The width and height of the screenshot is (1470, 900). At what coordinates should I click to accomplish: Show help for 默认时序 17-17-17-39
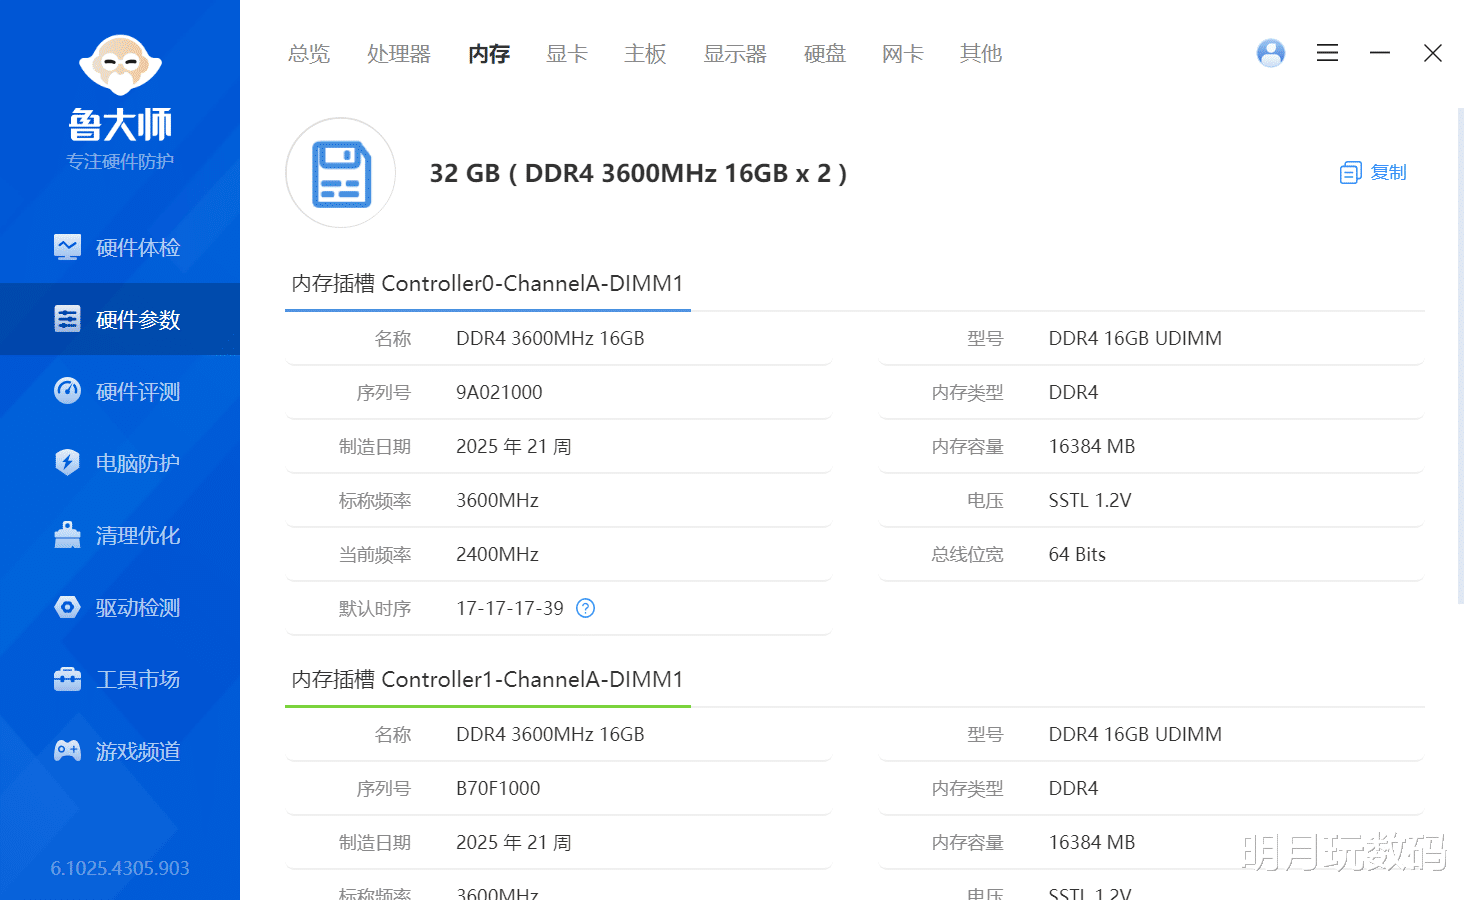coord(586,608)
